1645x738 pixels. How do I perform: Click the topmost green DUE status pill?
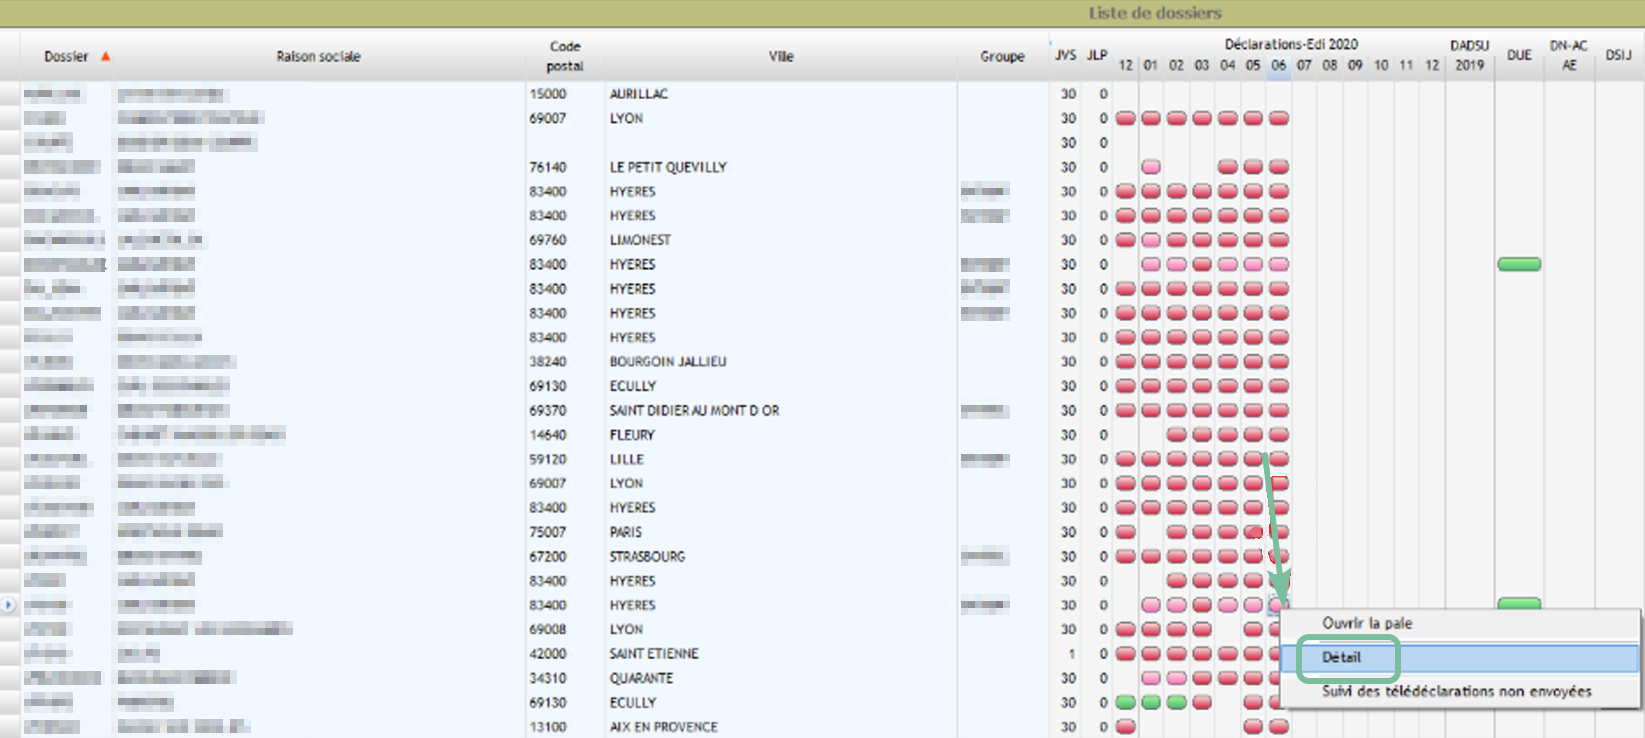pos(1518,265)
